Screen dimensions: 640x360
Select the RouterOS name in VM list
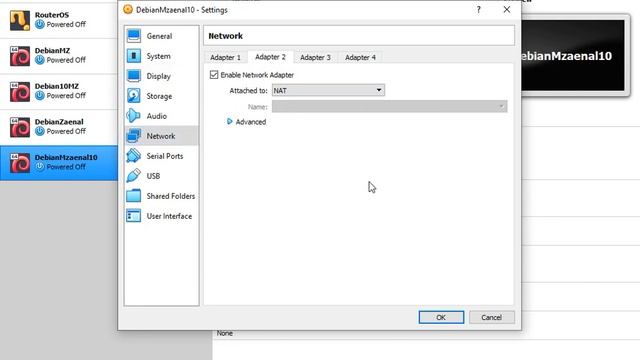pos(52,15)
